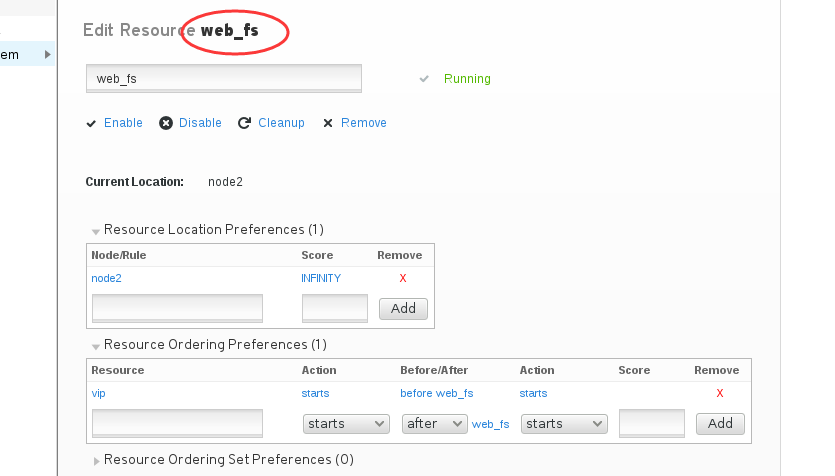This screenshot has height=476, width=835.
Task: Click the INFINITY score link
Action: click(x=321, y=278)
